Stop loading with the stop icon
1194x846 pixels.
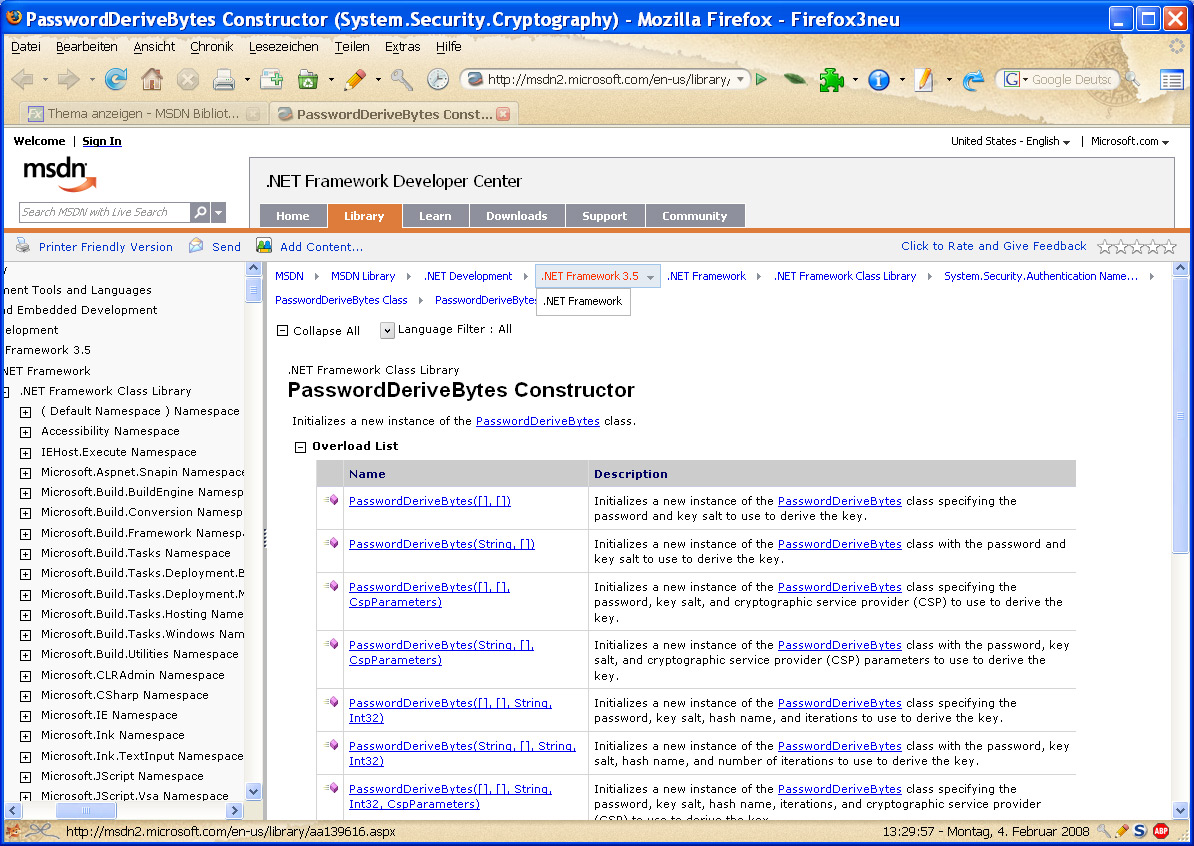[187, 79]
